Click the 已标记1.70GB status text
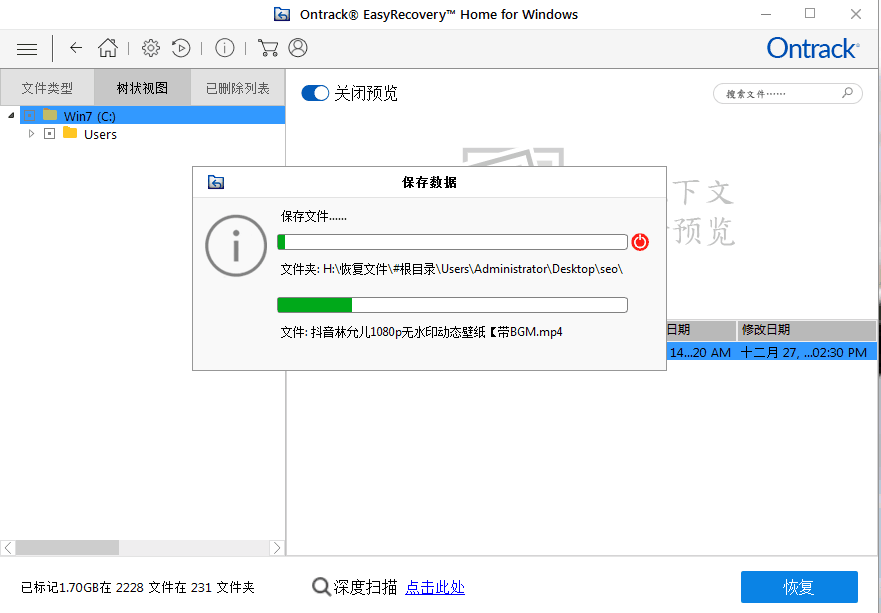This screenshot has width=881, height=613. (138, 588)
